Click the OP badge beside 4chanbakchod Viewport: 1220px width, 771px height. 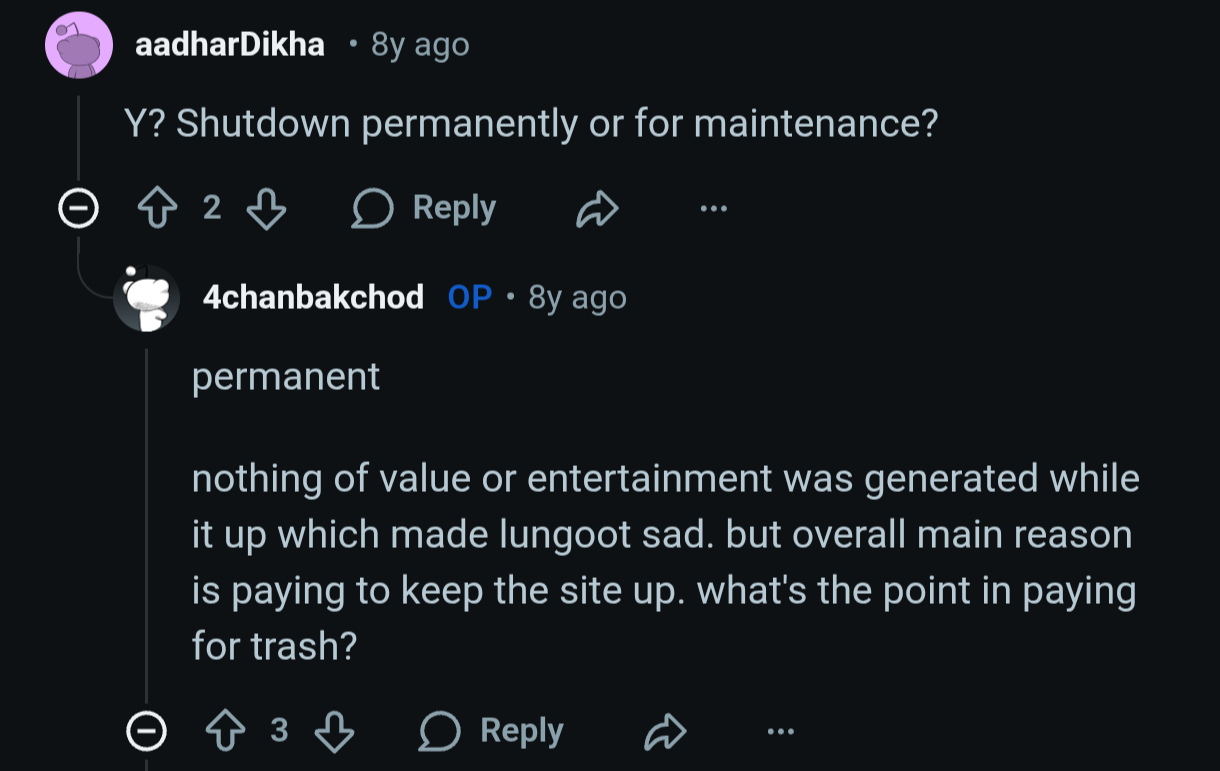470,297
